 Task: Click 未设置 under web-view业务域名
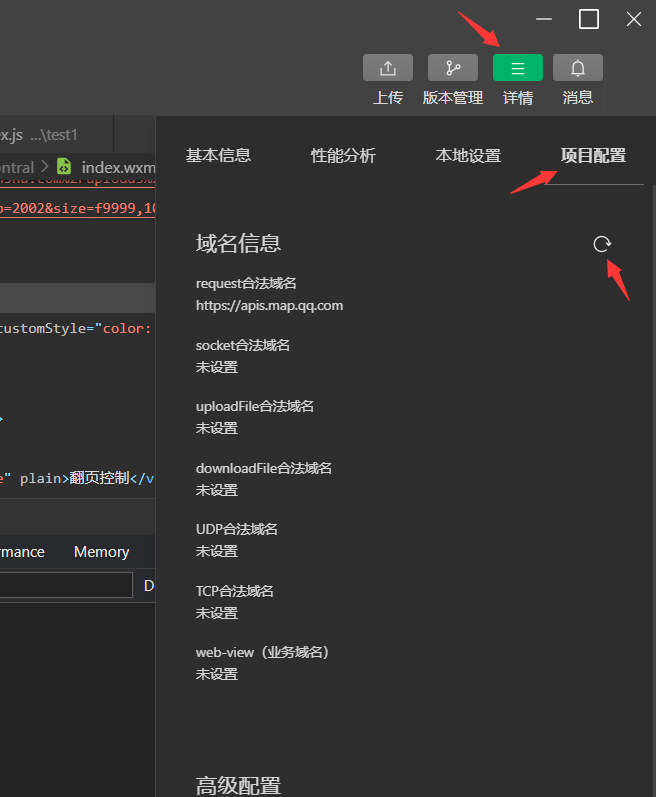click(x=217, y=674)
